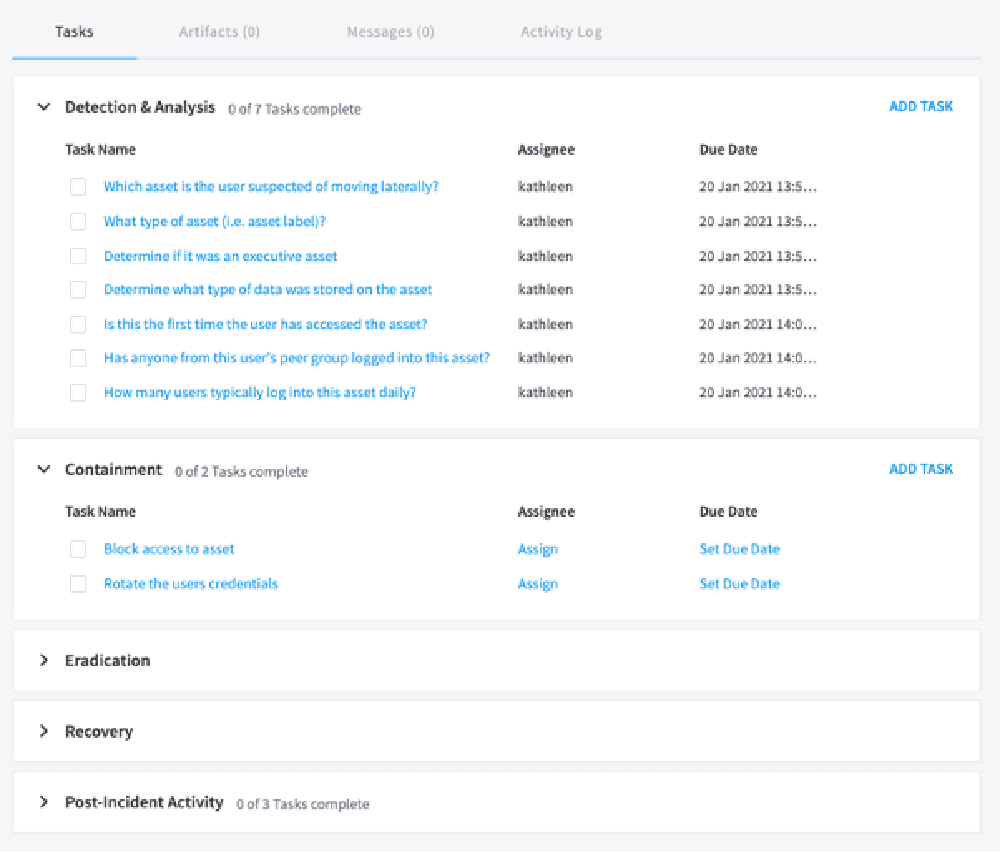This screenshot has height=854, width=1000.
Task: Click Assignee column header in Containment
Action: (546, 512)
